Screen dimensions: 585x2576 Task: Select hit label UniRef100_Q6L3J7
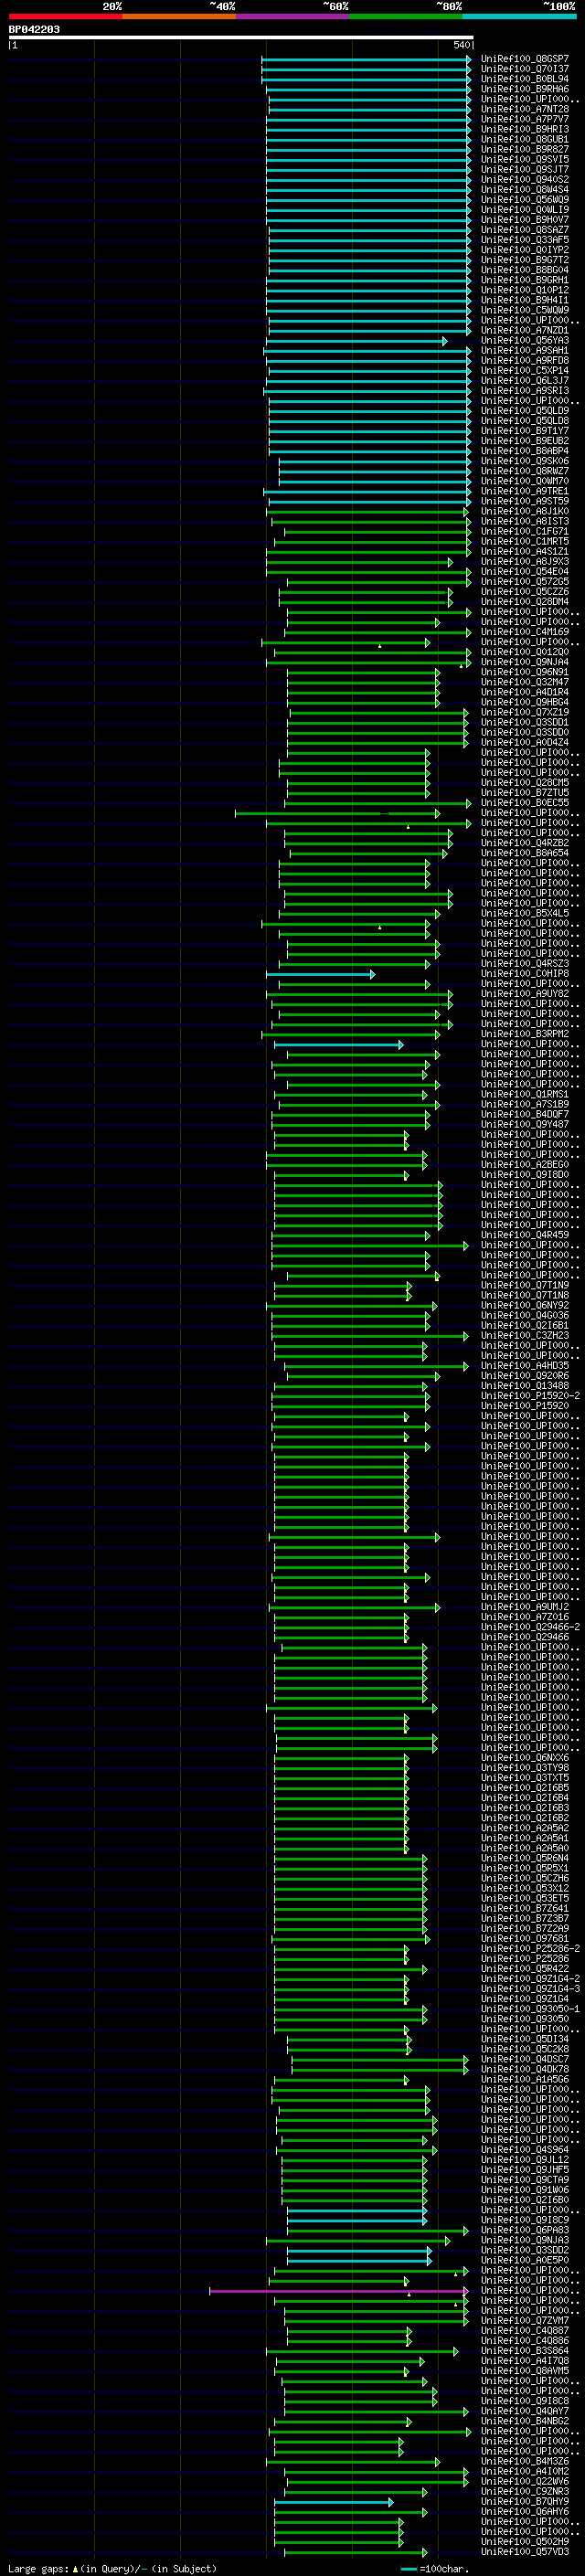(x=525, y=381)
